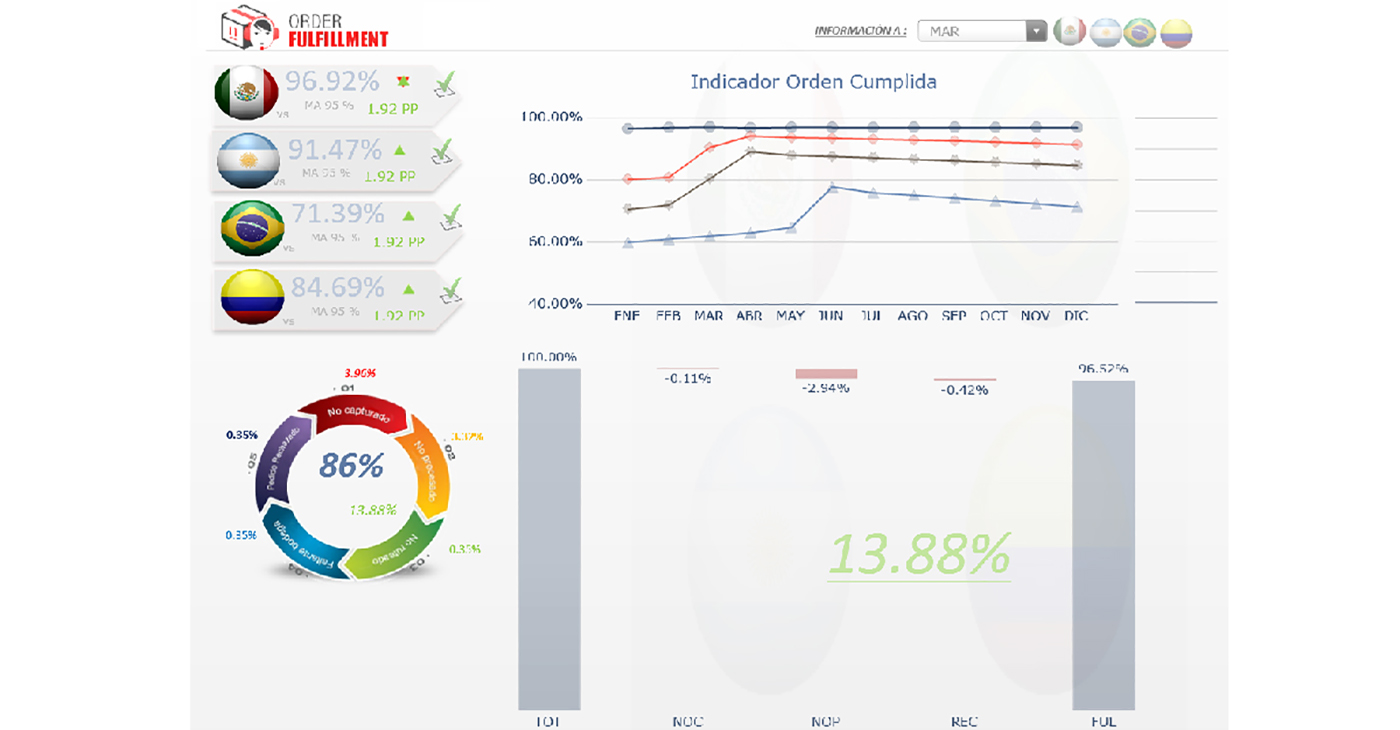The image size is (1400, 730).
Task: Click the ENE label on the chart axis
Action: [627, 316]
